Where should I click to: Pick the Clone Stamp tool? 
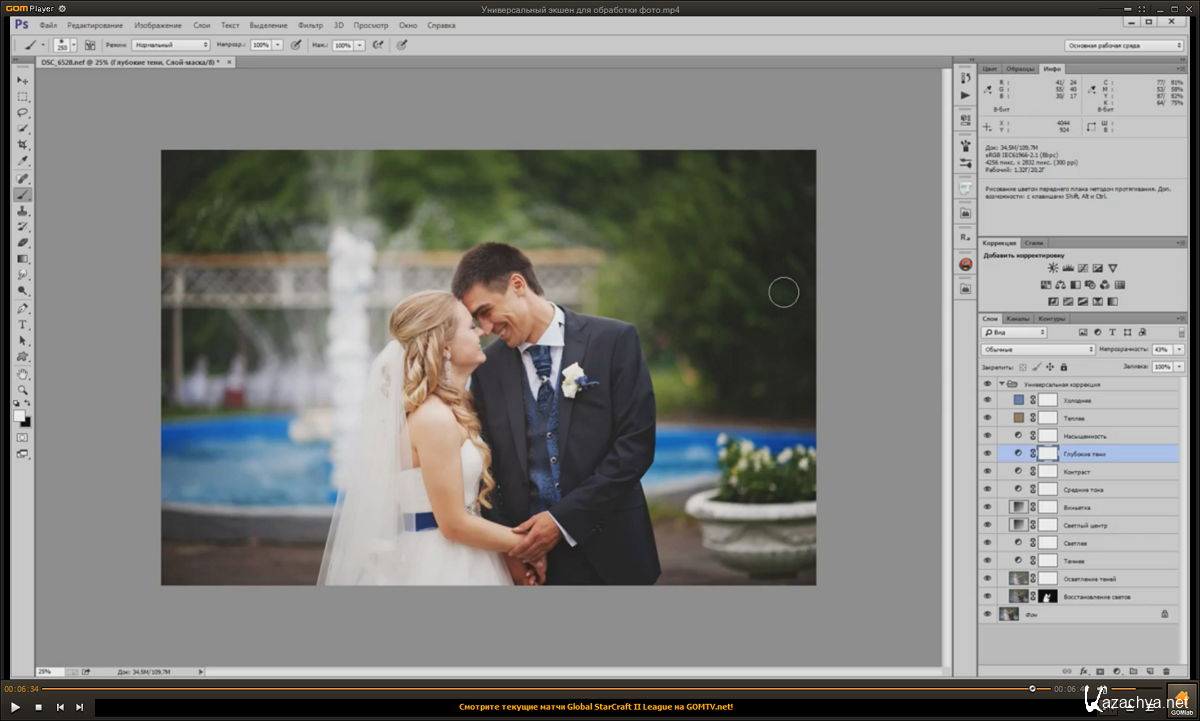pyautogui.click(x=23, y=211)
